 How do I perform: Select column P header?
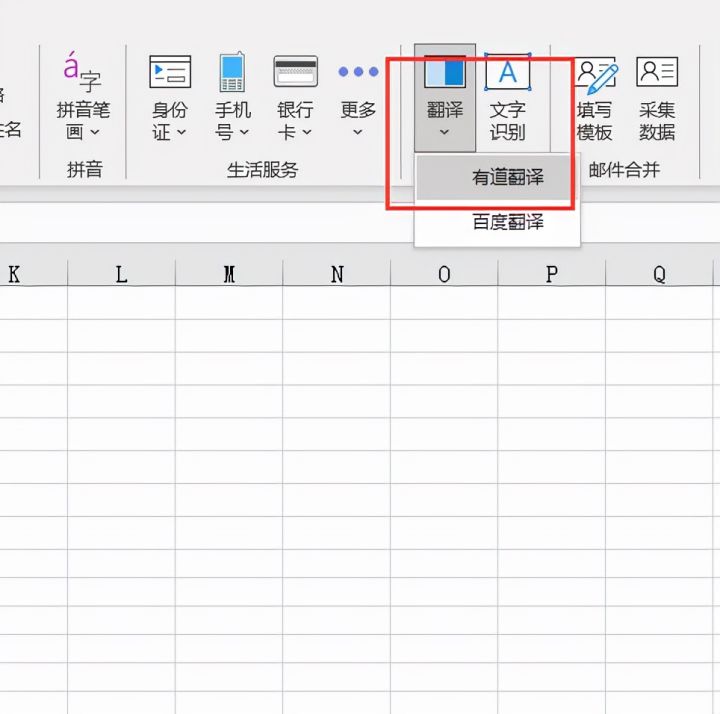pos(551,275)
